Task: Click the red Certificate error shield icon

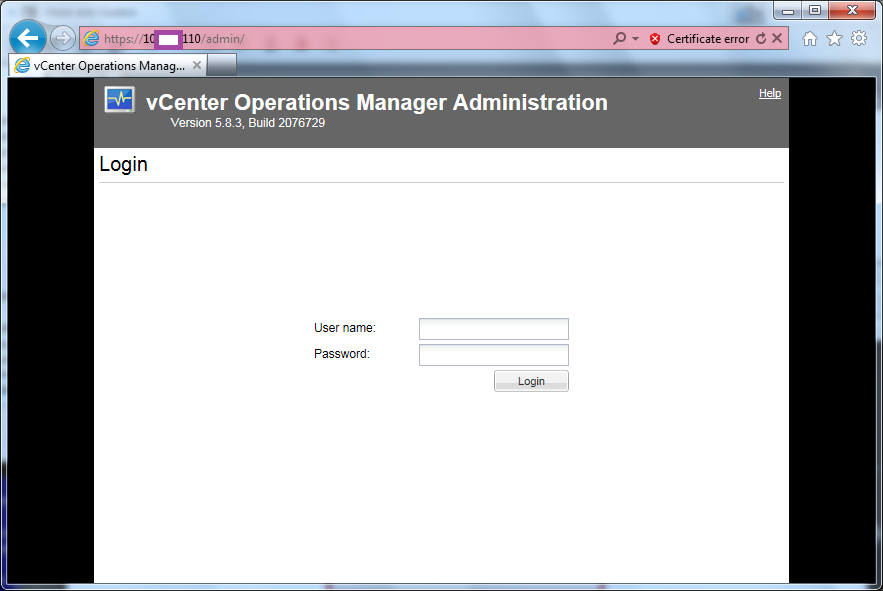Action: point(654,39)
